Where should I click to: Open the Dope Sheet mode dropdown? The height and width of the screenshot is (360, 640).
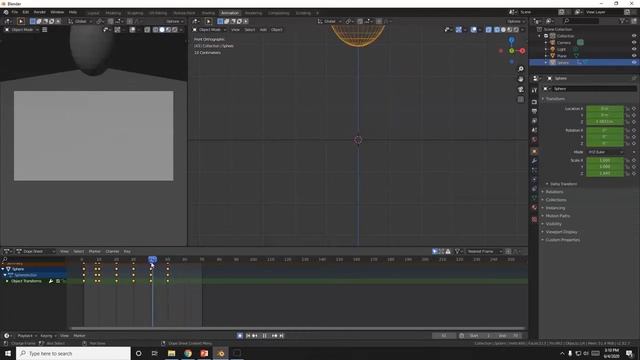pyautogui.click(x=35, y=251)
